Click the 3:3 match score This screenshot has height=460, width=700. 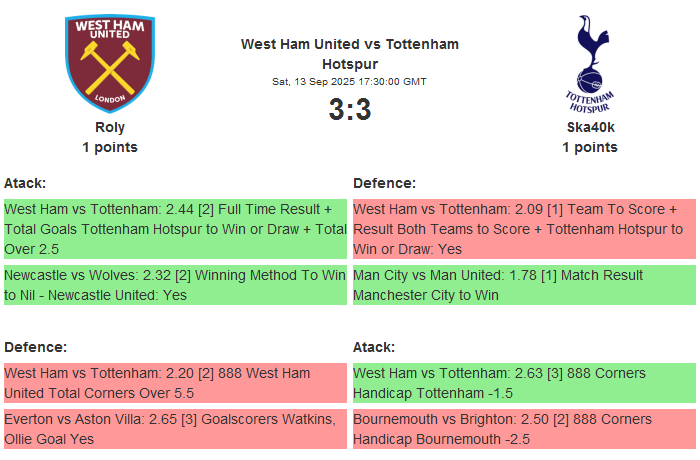[350, 110]
